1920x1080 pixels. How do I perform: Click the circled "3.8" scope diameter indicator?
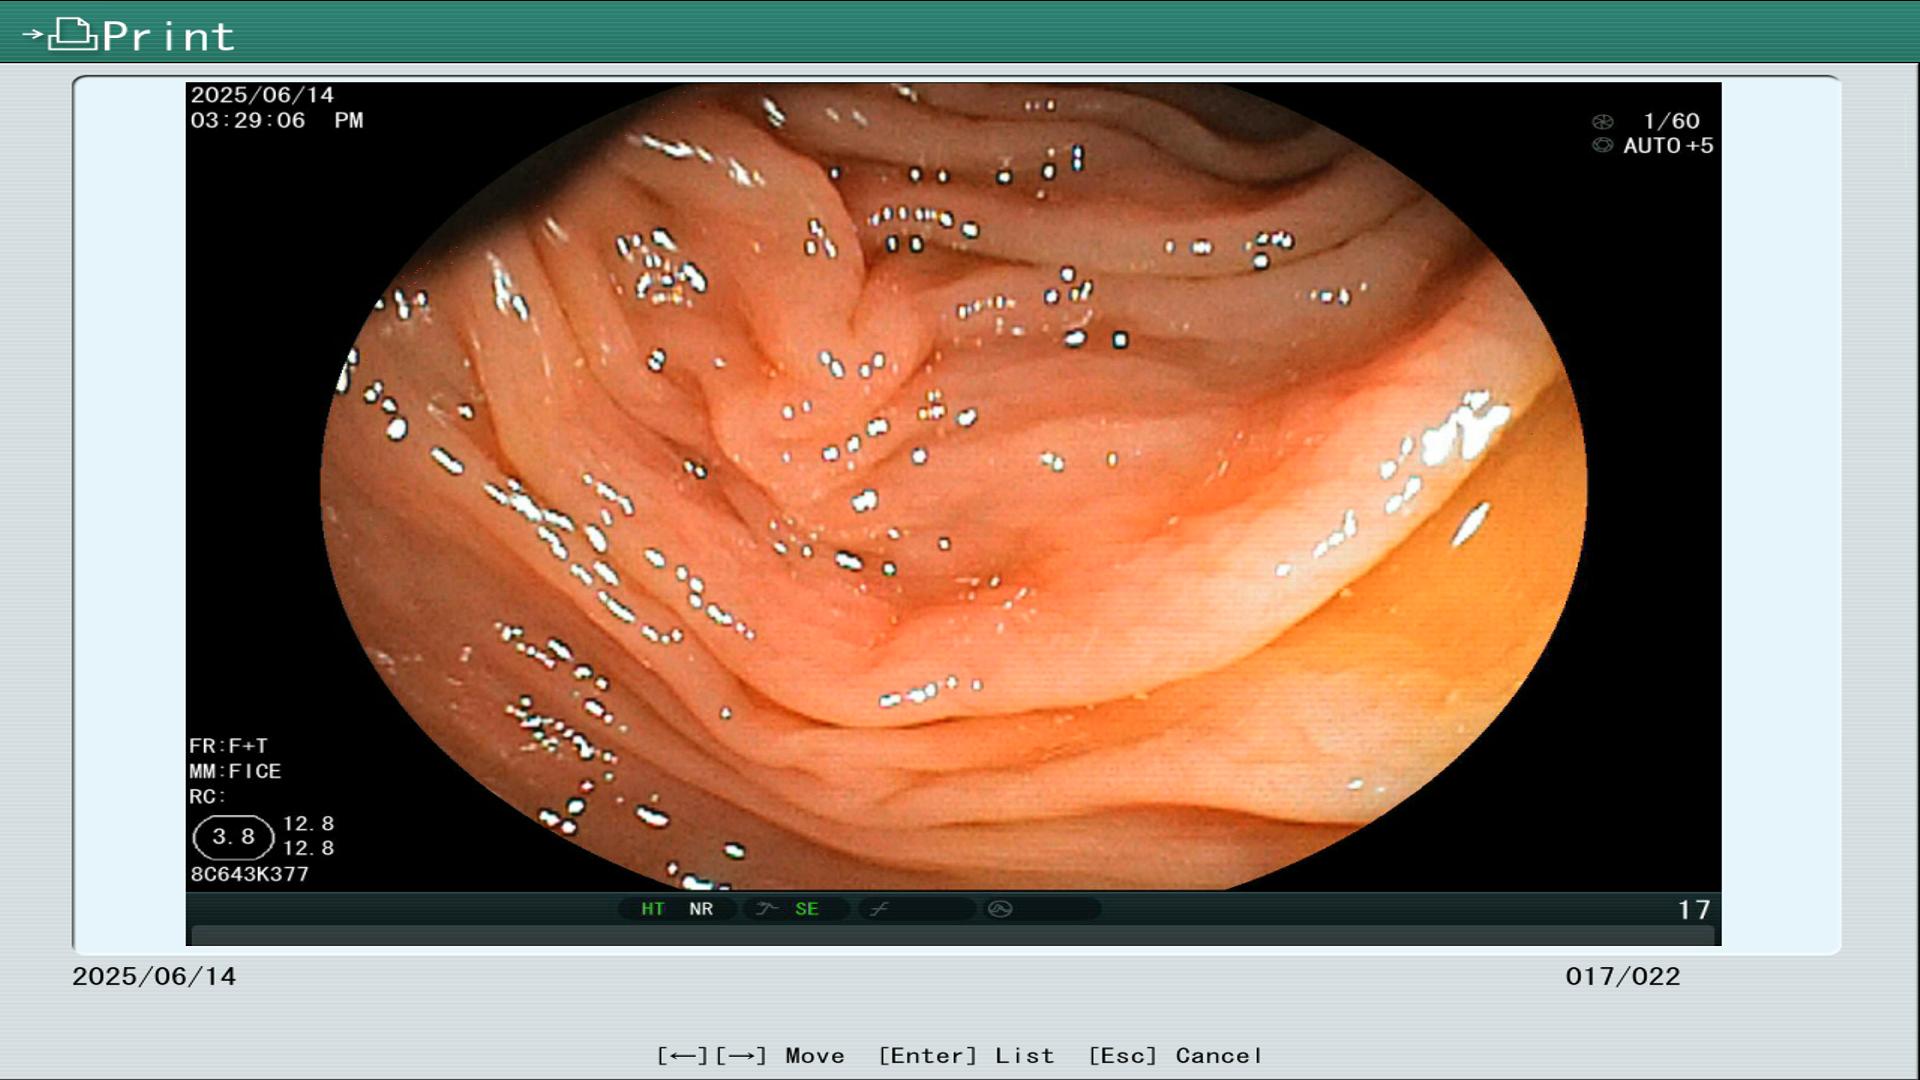click(x=233, y=837)
